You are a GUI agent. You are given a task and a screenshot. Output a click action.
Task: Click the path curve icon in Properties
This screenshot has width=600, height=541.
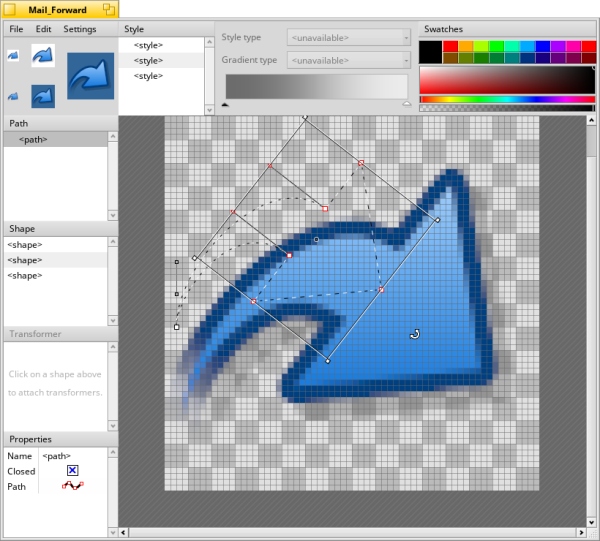pos(72,487)
